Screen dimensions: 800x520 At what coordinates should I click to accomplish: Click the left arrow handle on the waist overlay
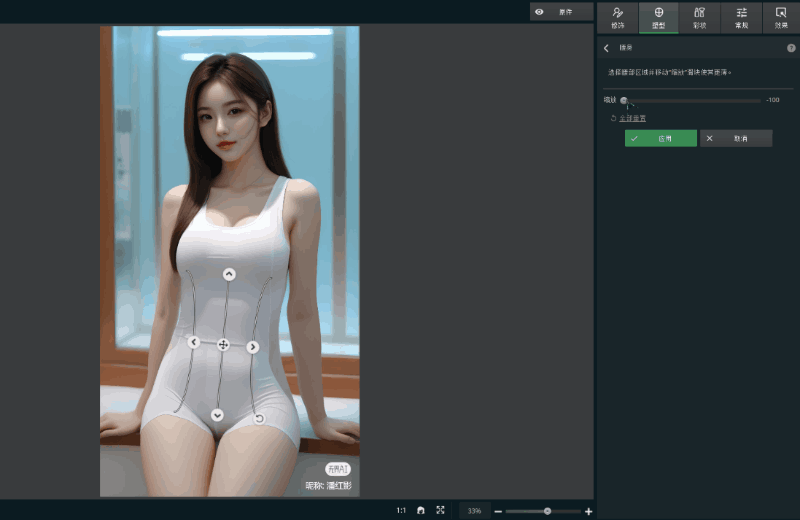193,342
